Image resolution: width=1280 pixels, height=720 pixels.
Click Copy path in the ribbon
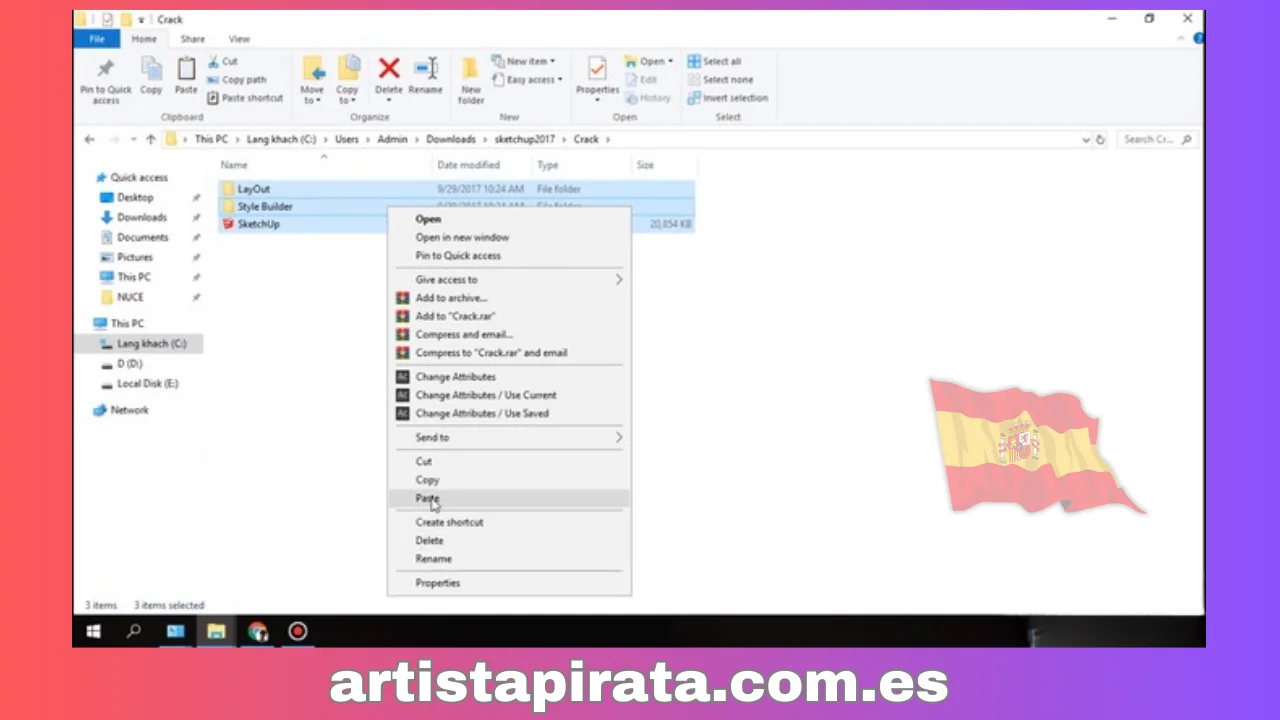(x=237, y=80)
